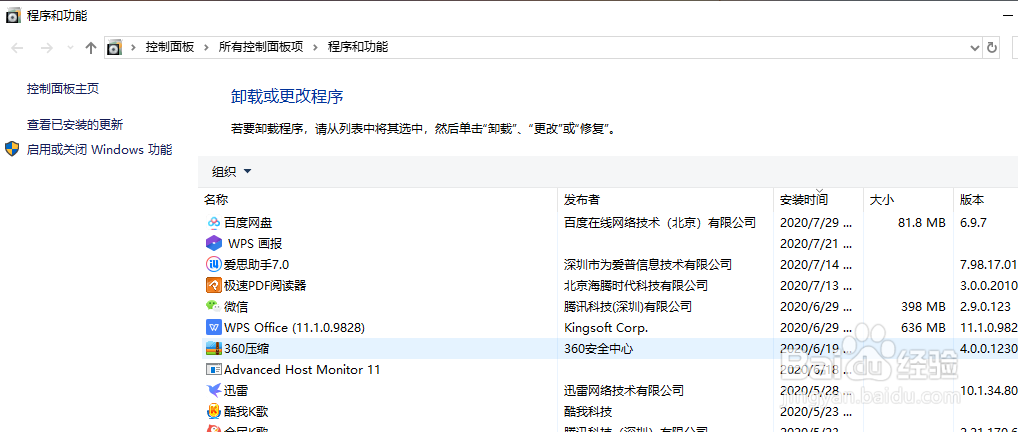Click size value 636 MB
1018x432 pixels.
[x=923, y=327]
